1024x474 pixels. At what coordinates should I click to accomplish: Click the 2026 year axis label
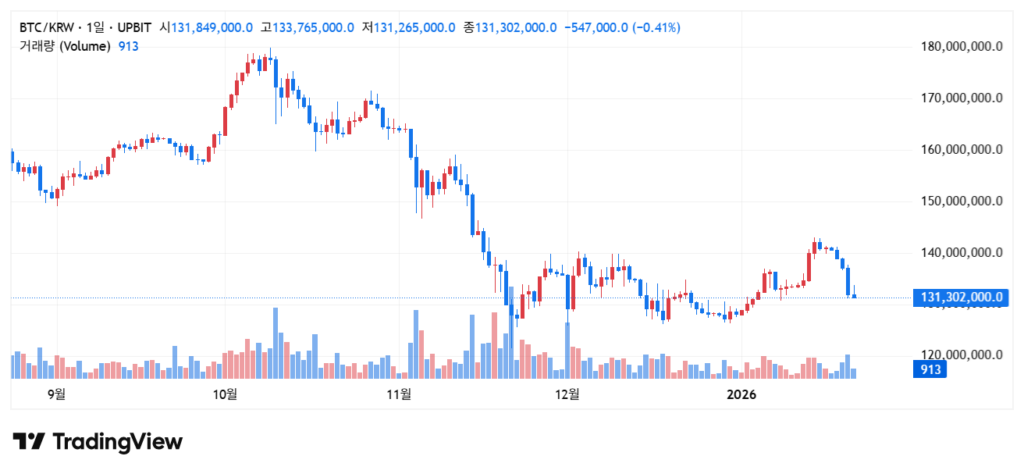coord(741,394)
